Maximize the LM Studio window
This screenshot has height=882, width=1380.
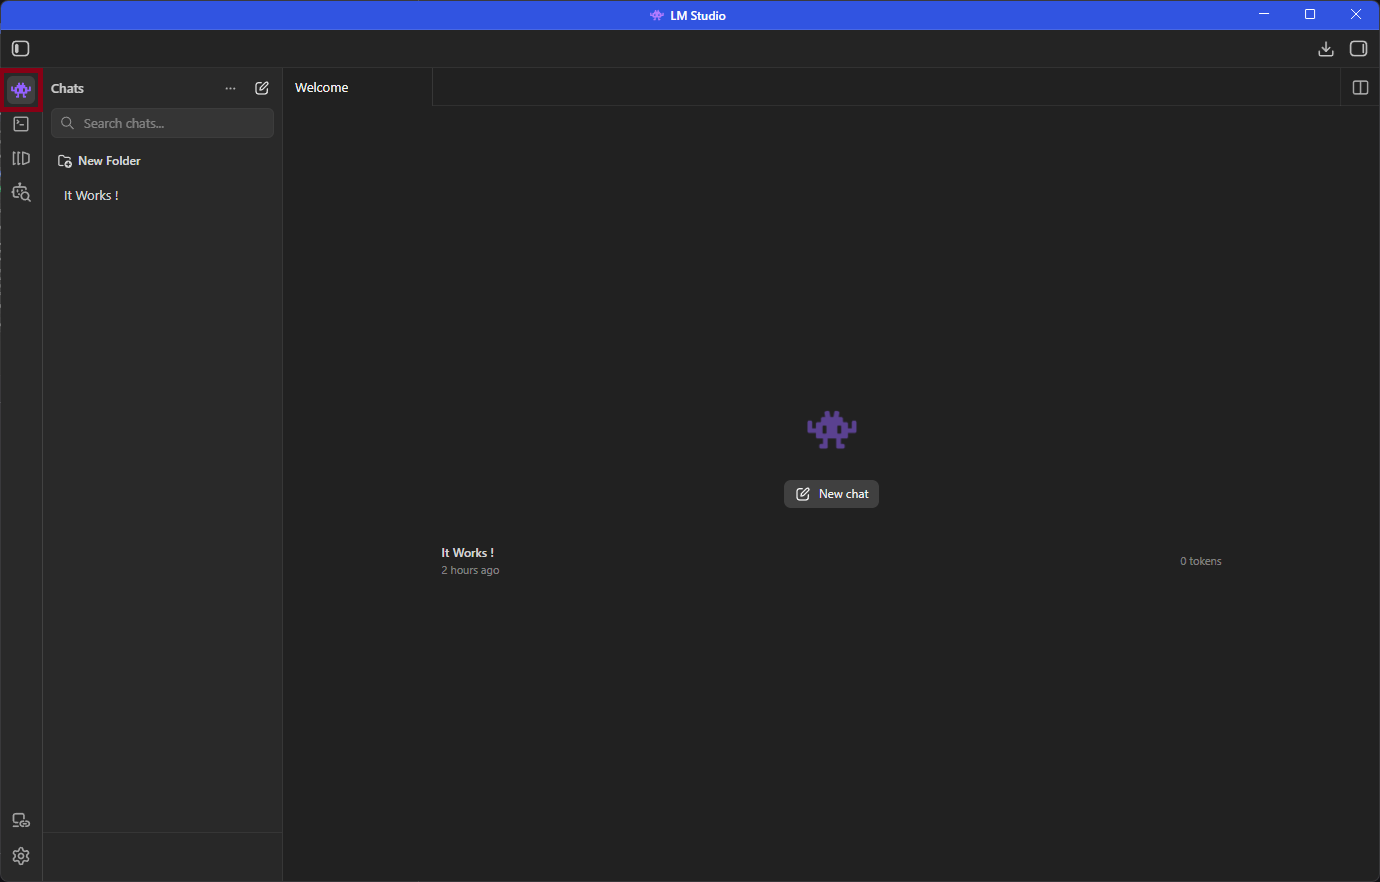point(1310,15)
